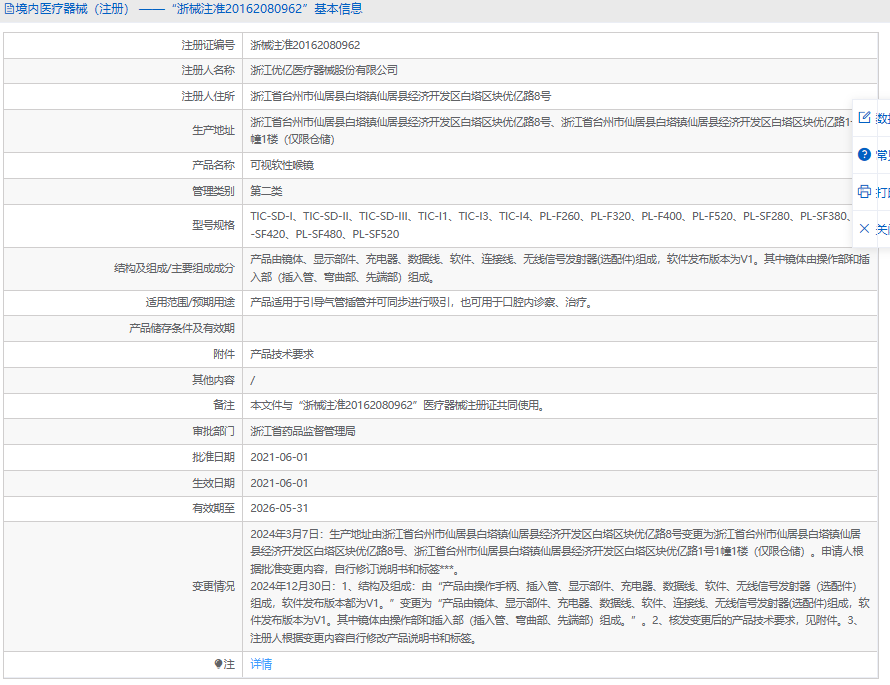Click the pencil edit icon in side panel
The width and height of the screenshot is (890, 685).
click(x=864, y=117)
